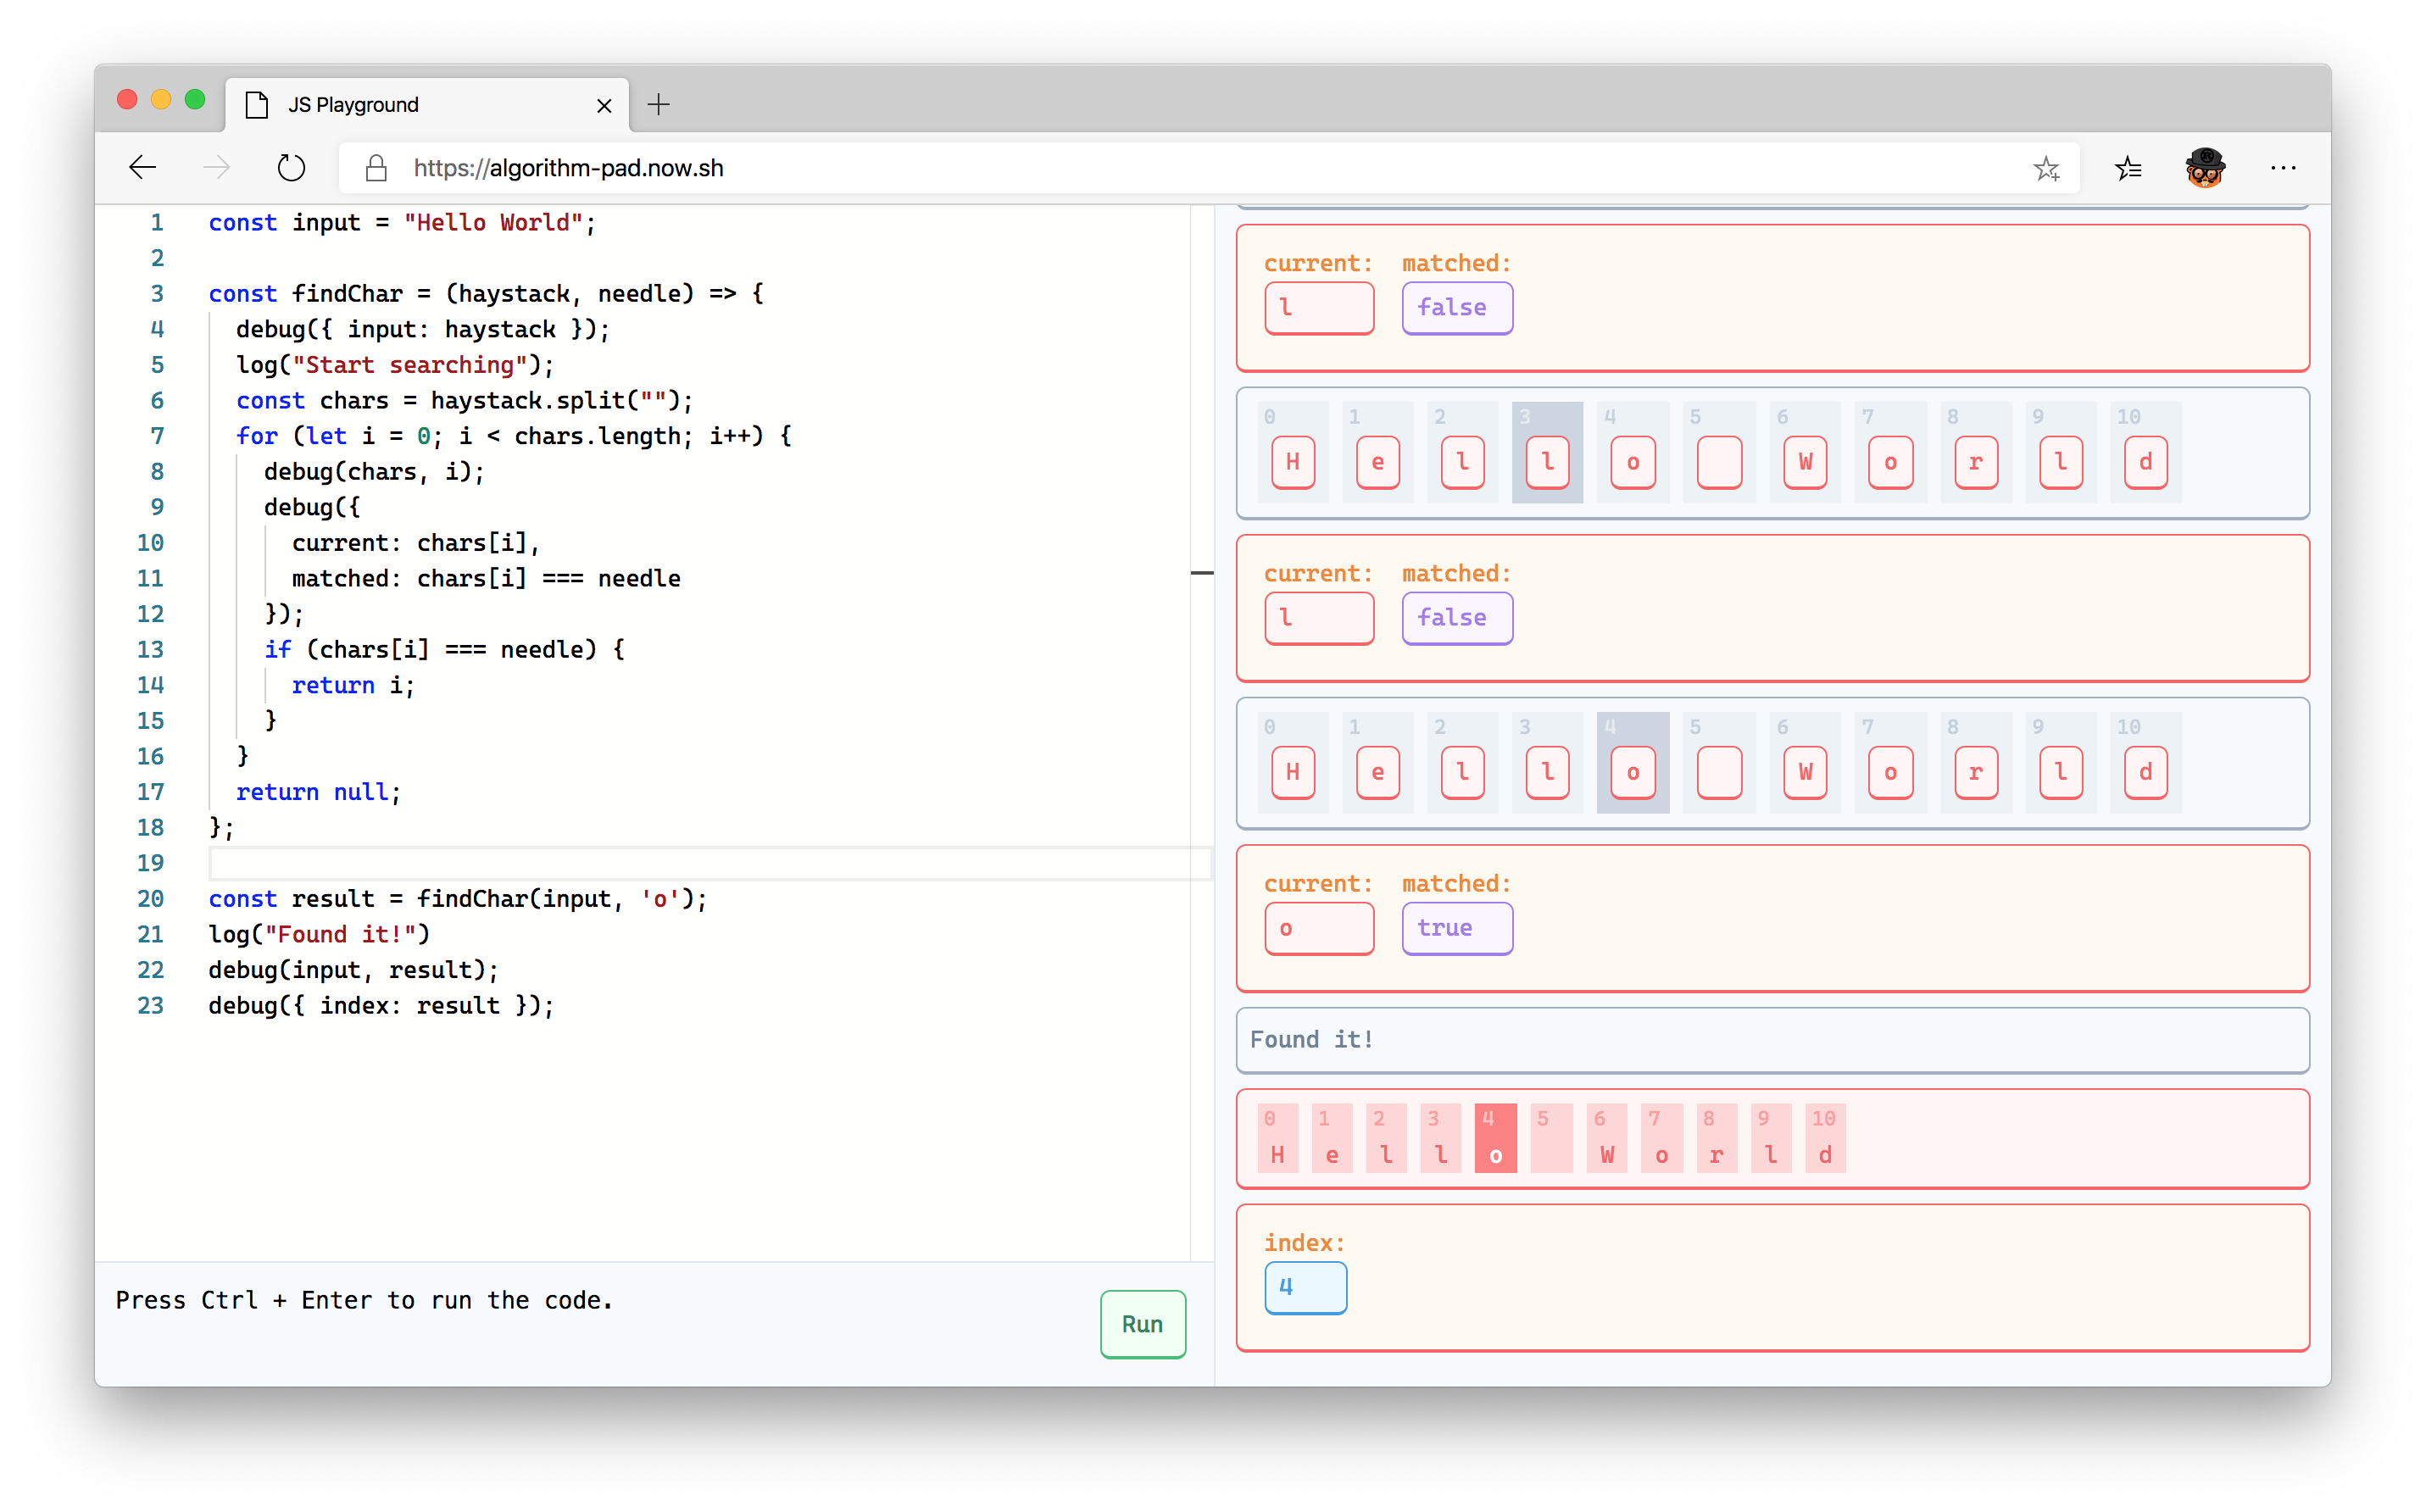Open the favorites list icon

[x=2128, y=168]
